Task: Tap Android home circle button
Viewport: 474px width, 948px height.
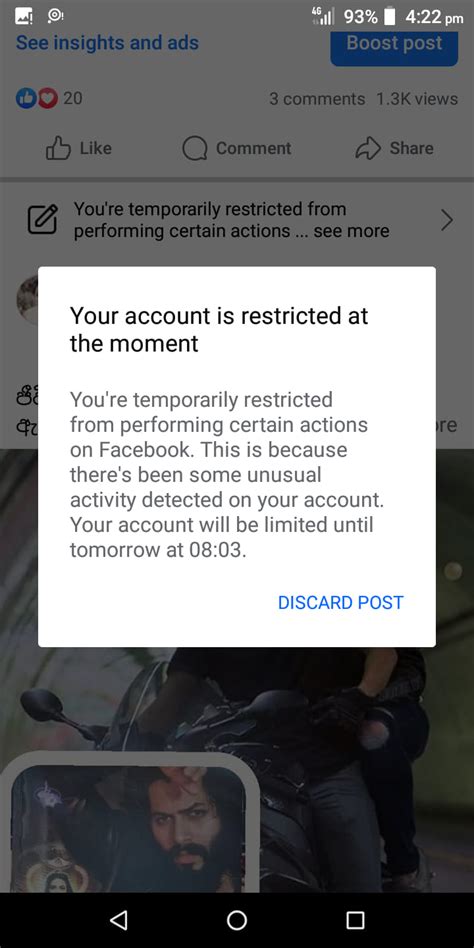Action: (x=237, y=920)
